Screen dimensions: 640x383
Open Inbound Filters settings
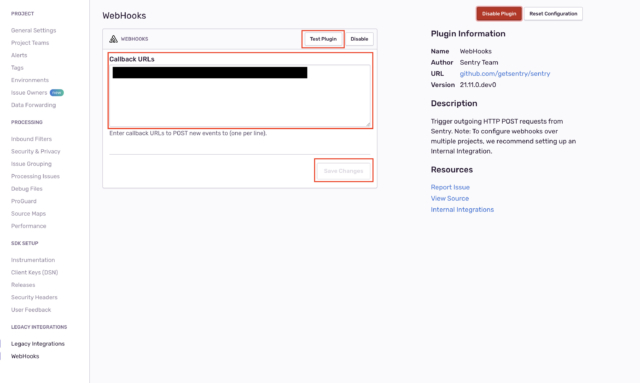pos(31,139)
